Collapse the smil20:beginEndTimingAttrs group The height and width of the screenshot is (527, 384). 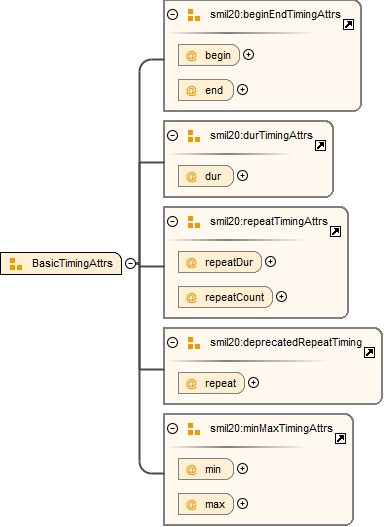click(x=172, y=14)
